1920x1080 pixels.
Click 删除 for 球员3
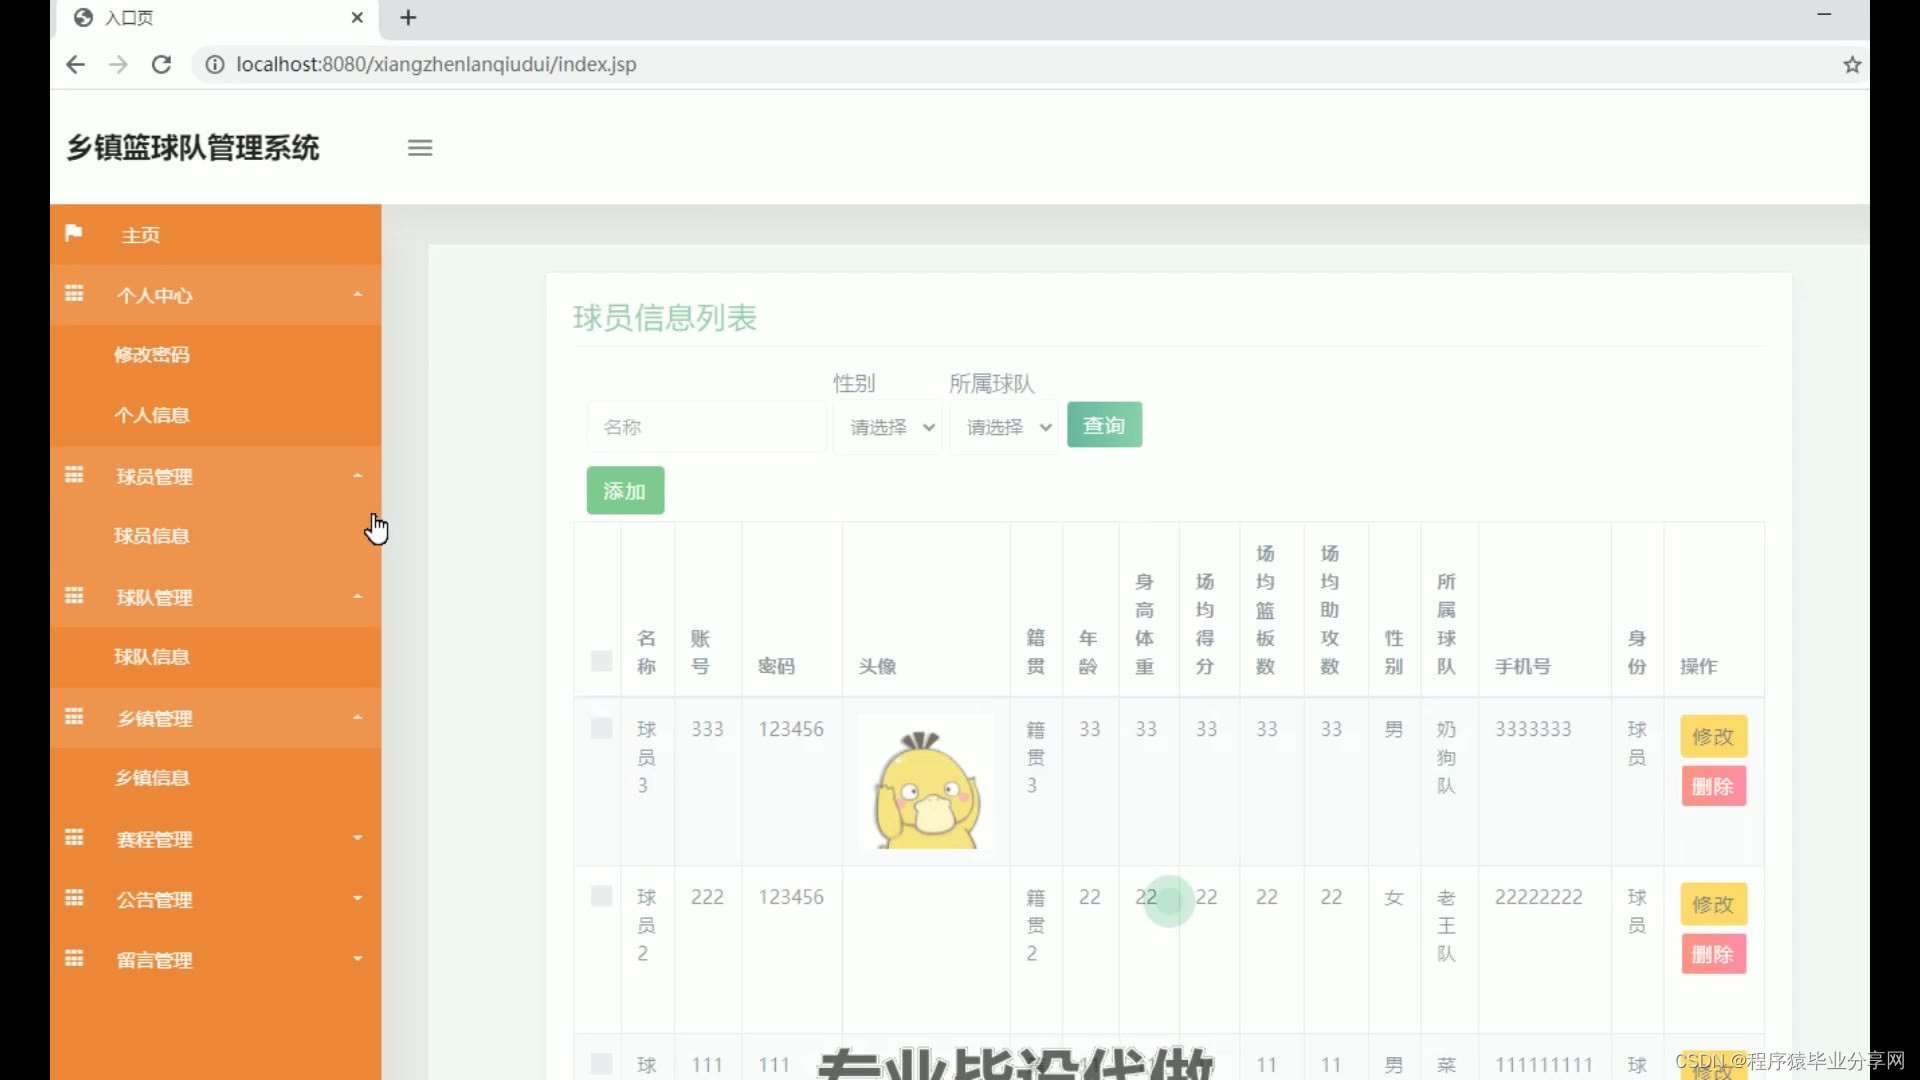click(1713, 787)
